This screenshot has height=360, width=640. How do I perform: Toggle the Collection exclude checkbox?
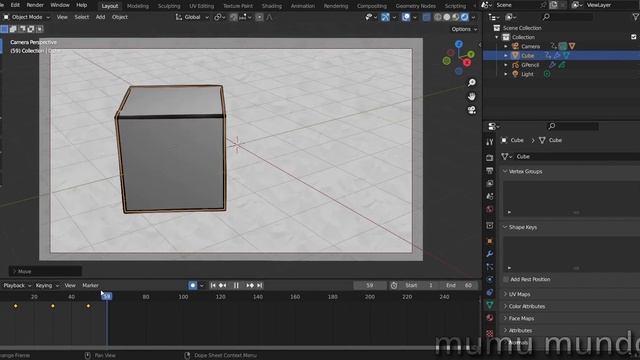tap(633, 37)
